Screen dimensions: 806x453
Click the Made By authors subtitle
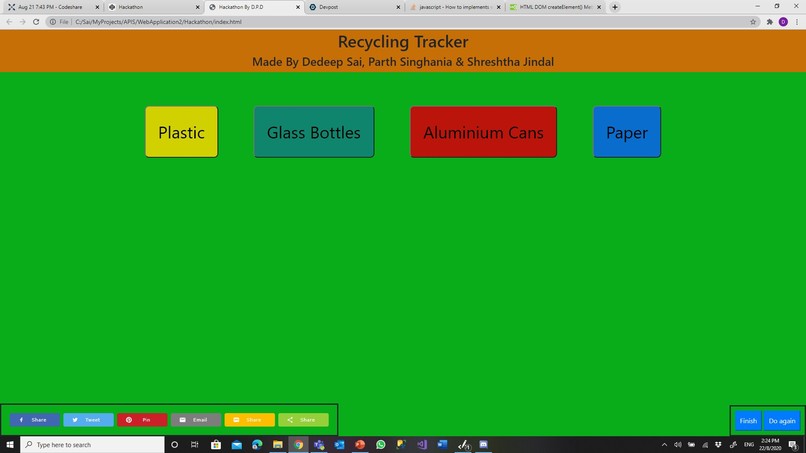[403, 62]
